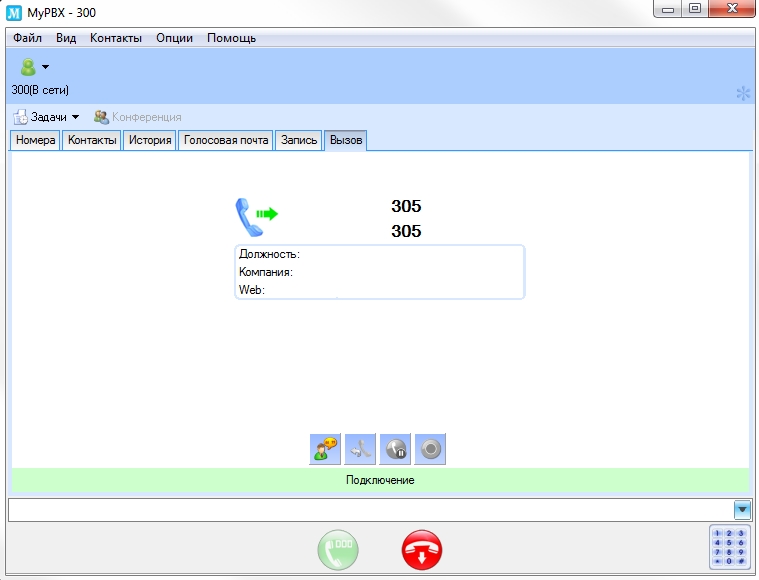Click the chat with contact icon
Image resolution: width=759 pixels, height=580 pixels.
click(x=325, y=450)
